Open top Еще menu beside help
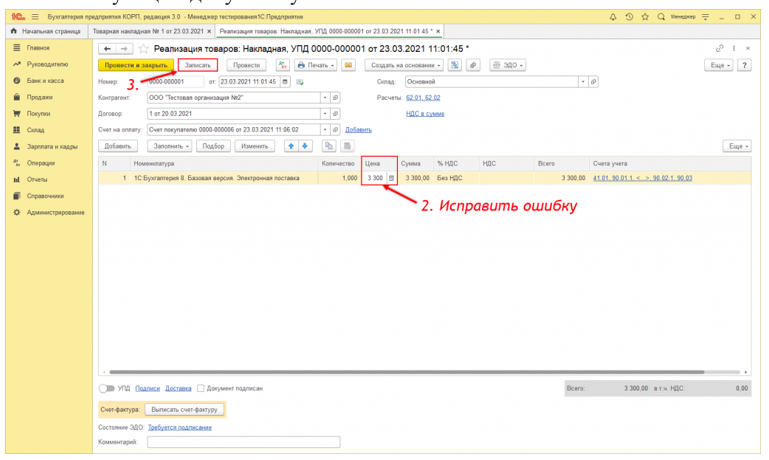The width and height of the screenshot is (769, 460). [719, 65]
